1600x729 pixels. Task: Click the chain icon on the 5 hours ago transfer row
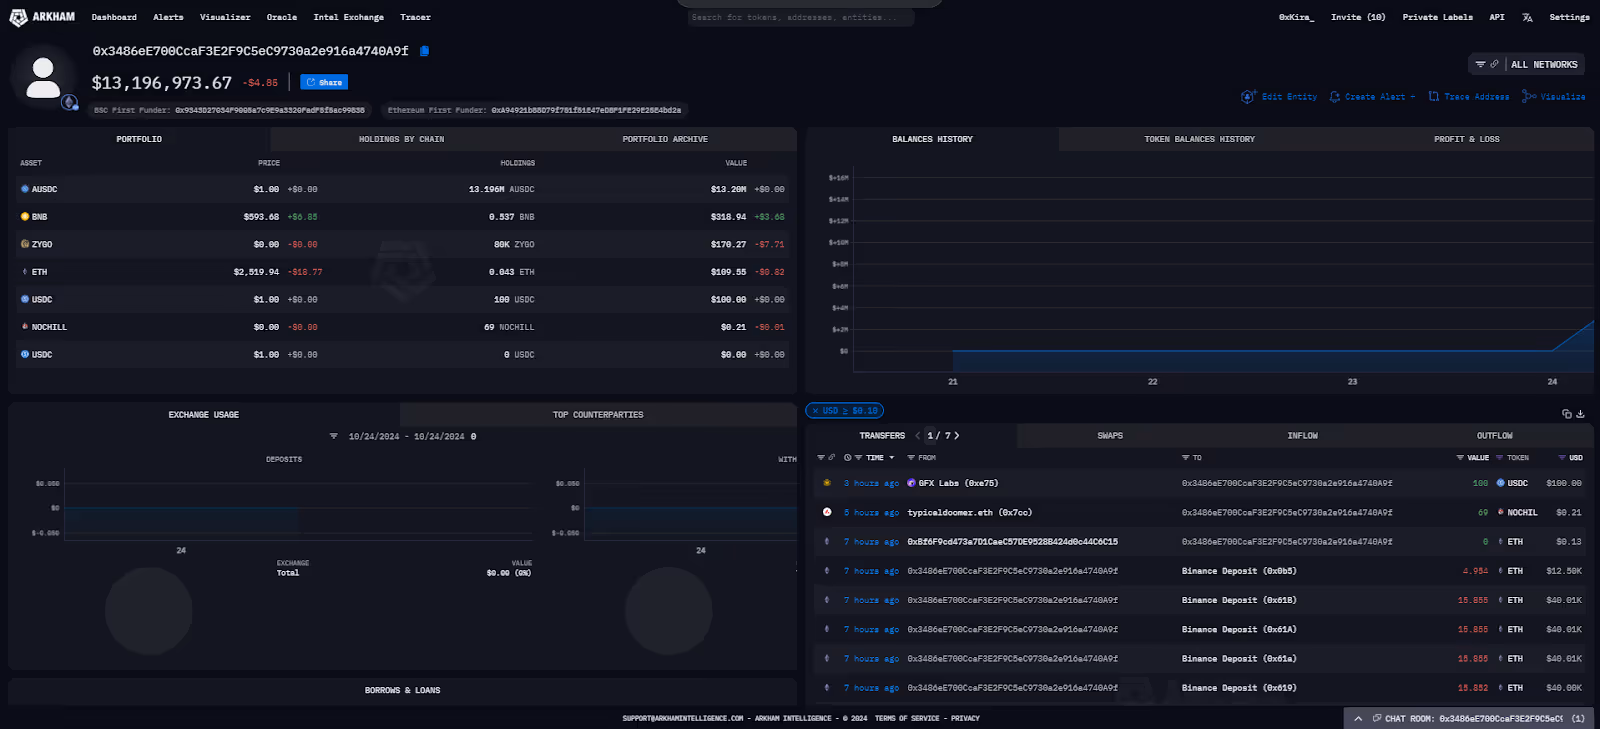(827, 512)
